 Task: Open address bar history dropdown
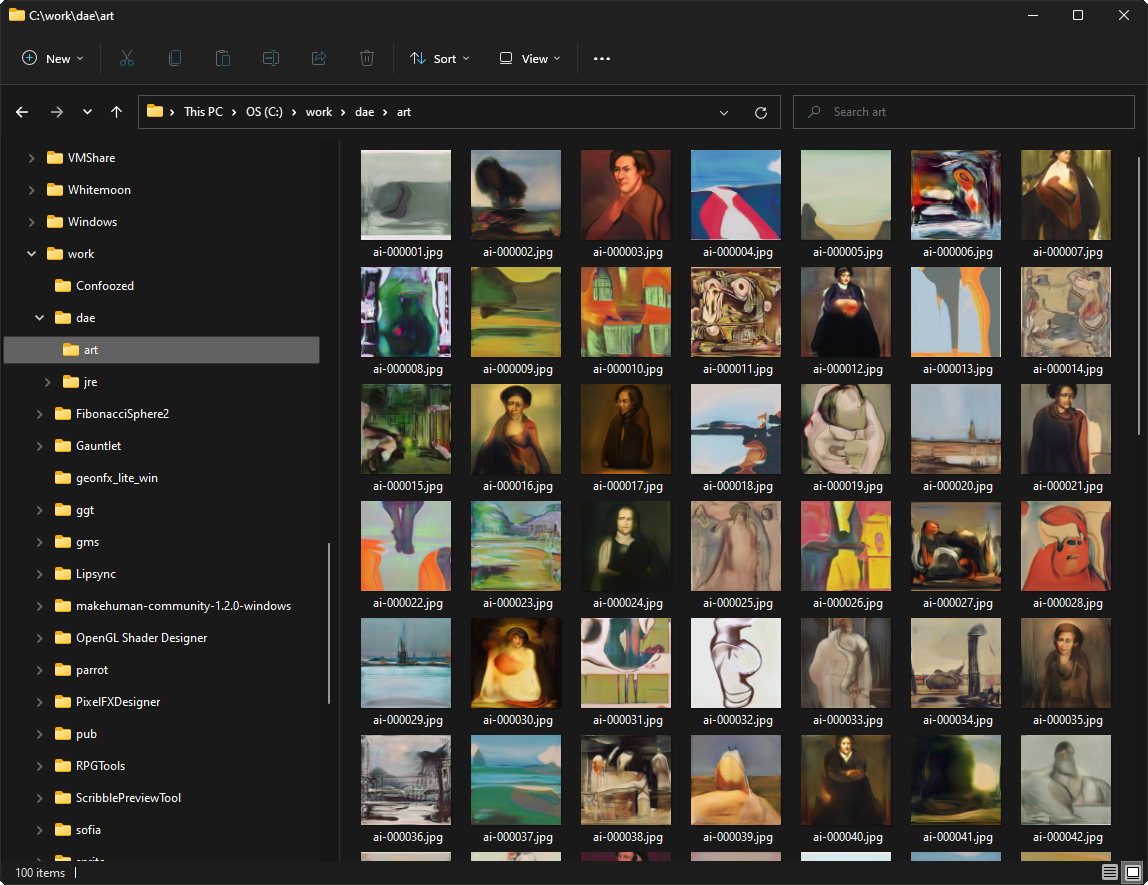723,113
